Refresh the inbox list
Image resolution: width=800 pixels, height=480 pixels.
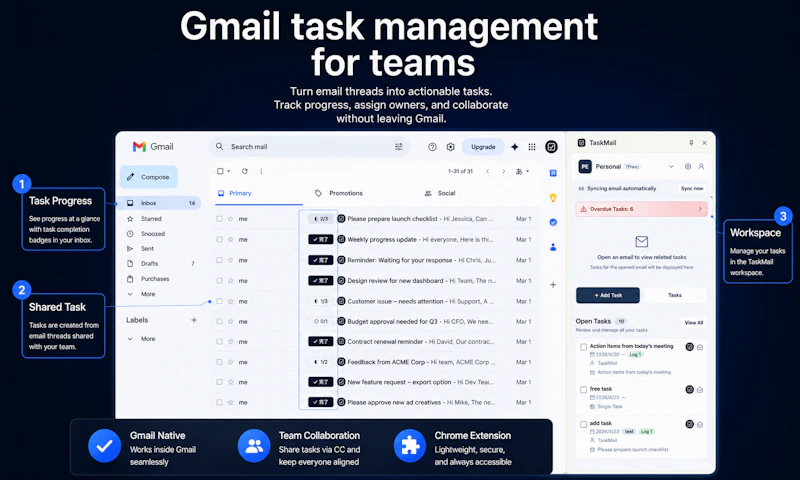tap(245, 171)
